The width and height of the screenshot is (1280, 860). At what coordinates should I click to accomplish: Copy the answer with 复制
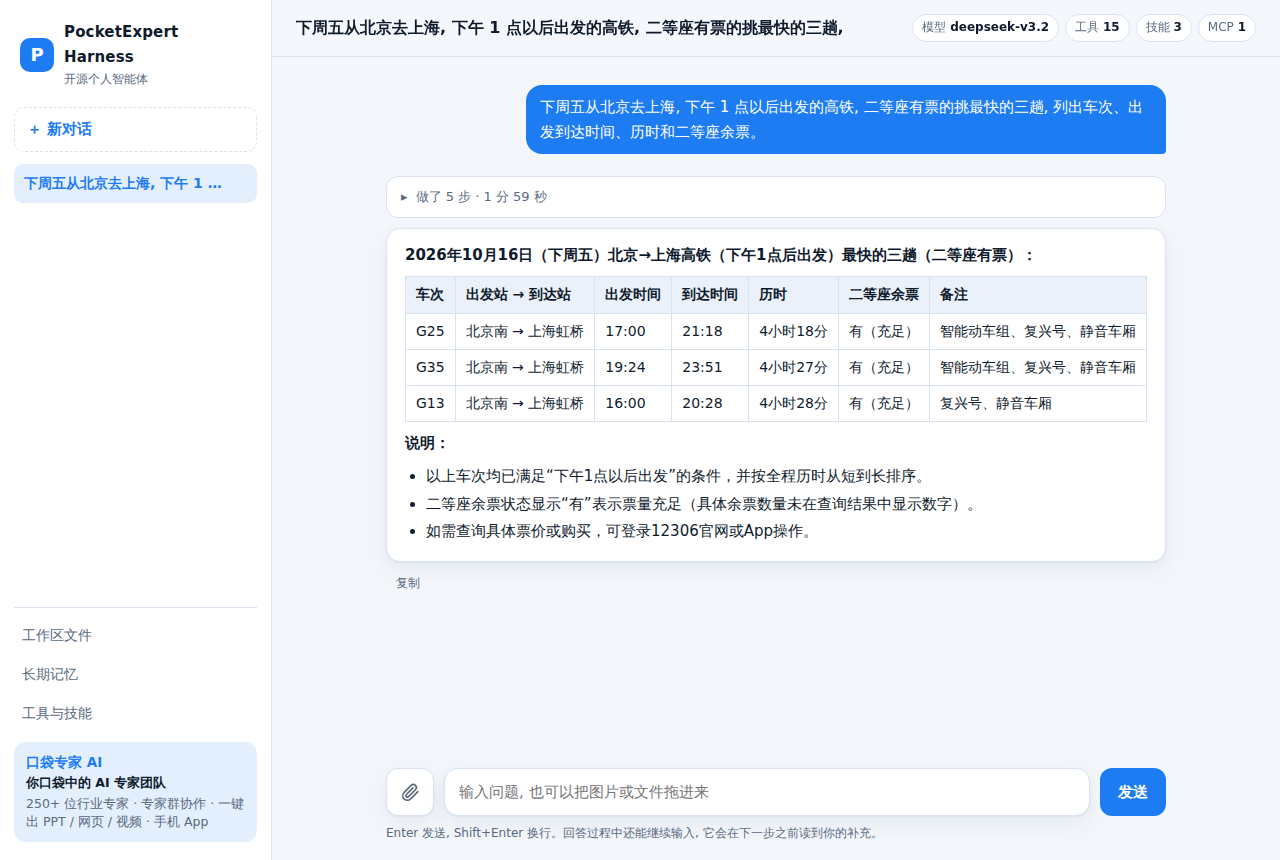click(408, 583)
